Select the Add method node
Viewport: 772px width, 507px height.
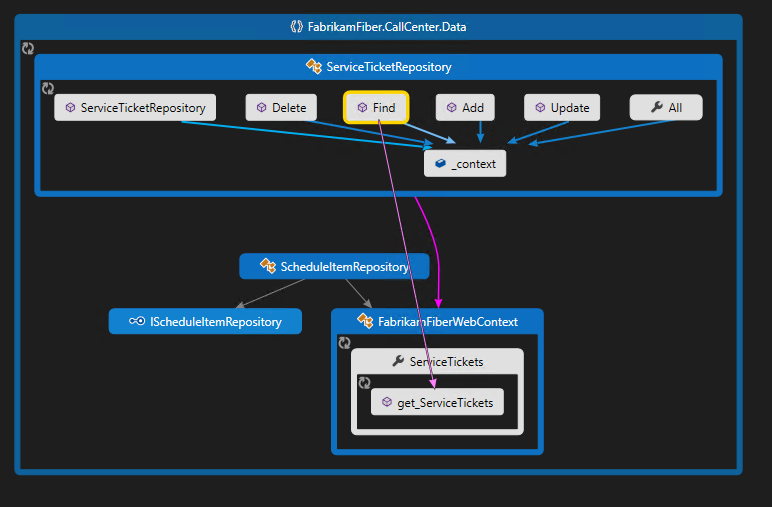point(465,108)
